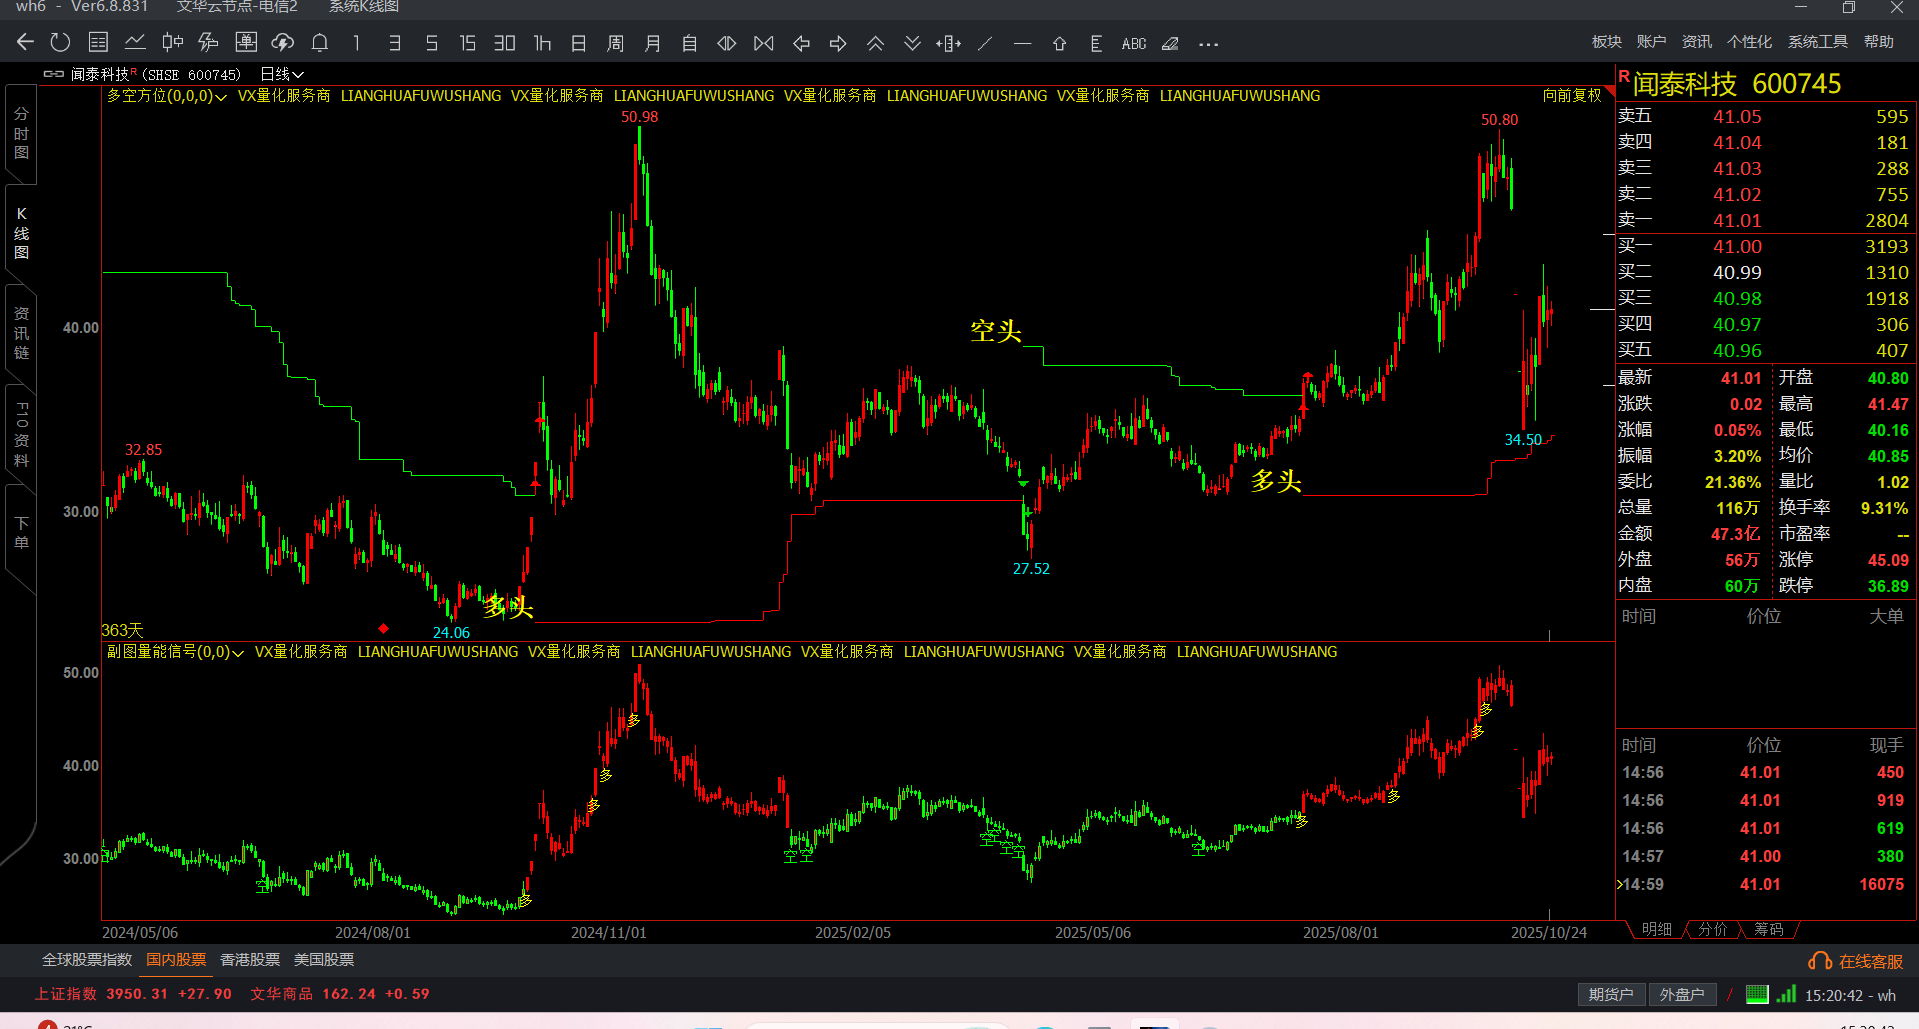The height and width of the screenshot is (1029, 1919).
Task: Select the 5-minute period button
Action: pos(431,43)
